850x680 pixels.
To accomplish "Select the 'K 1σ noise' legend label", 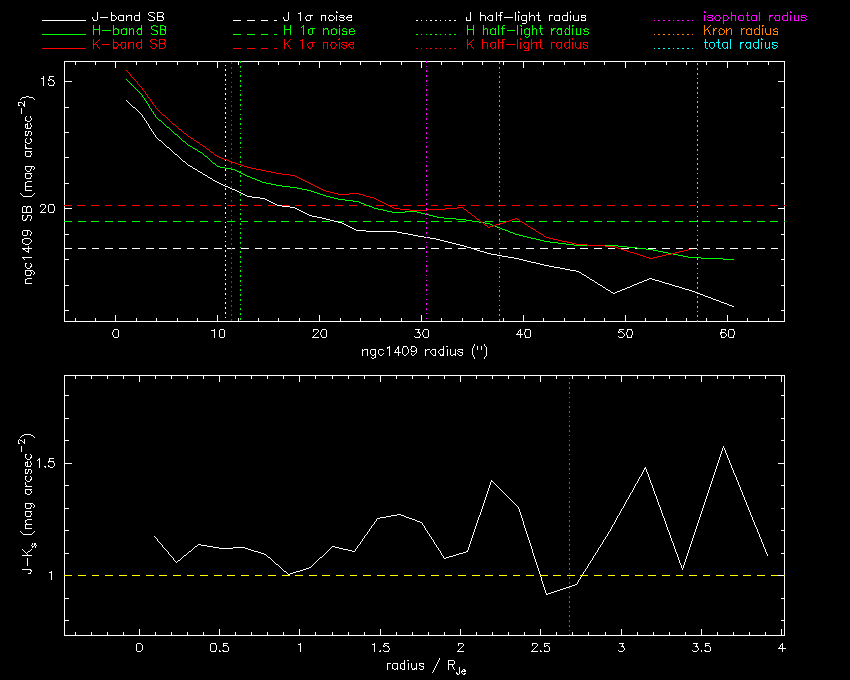I will pos(319,46).
